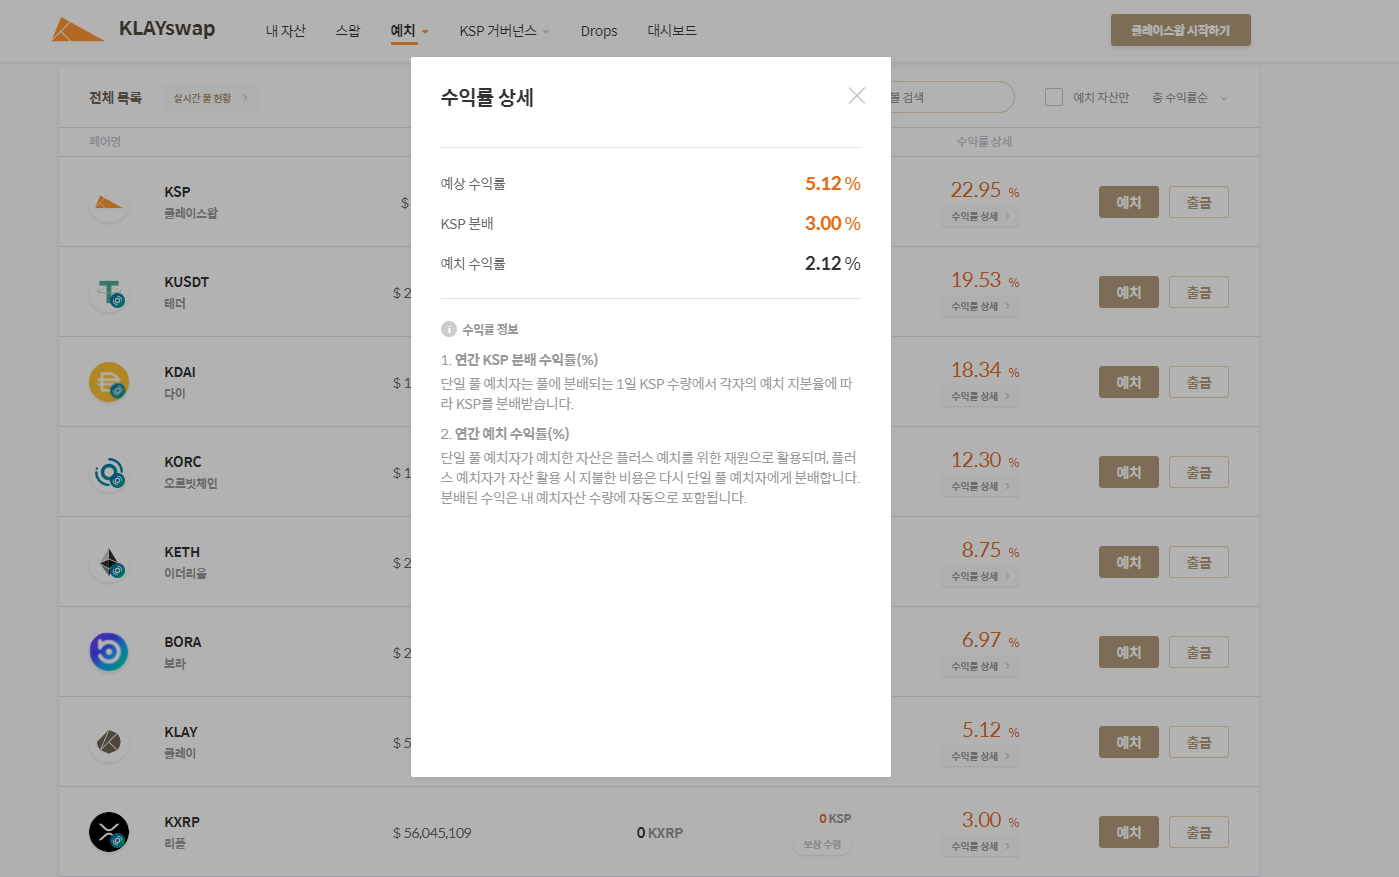Click the 0 KXRP balance text
Viewport: 1399px width, 877px height.
point(660,833)
